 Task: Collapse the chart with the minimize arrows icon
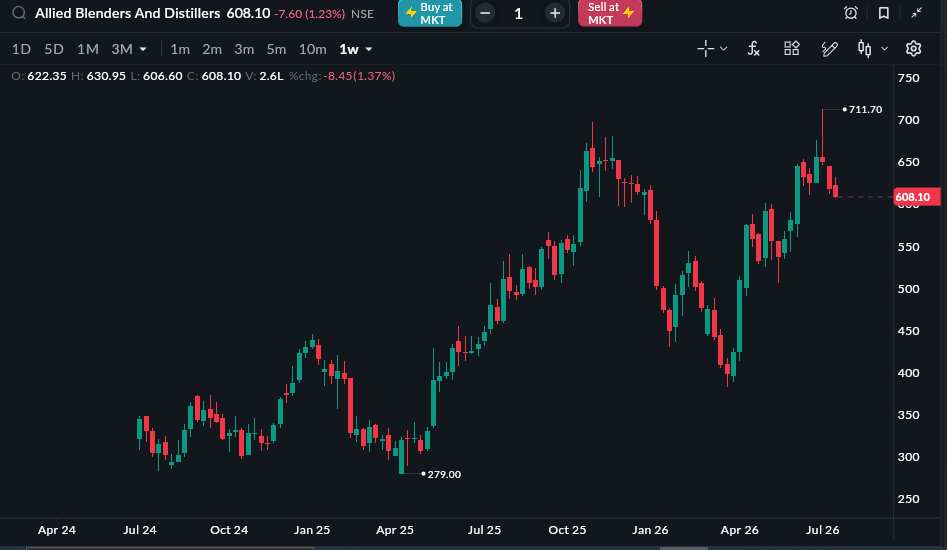pos(917,13)
